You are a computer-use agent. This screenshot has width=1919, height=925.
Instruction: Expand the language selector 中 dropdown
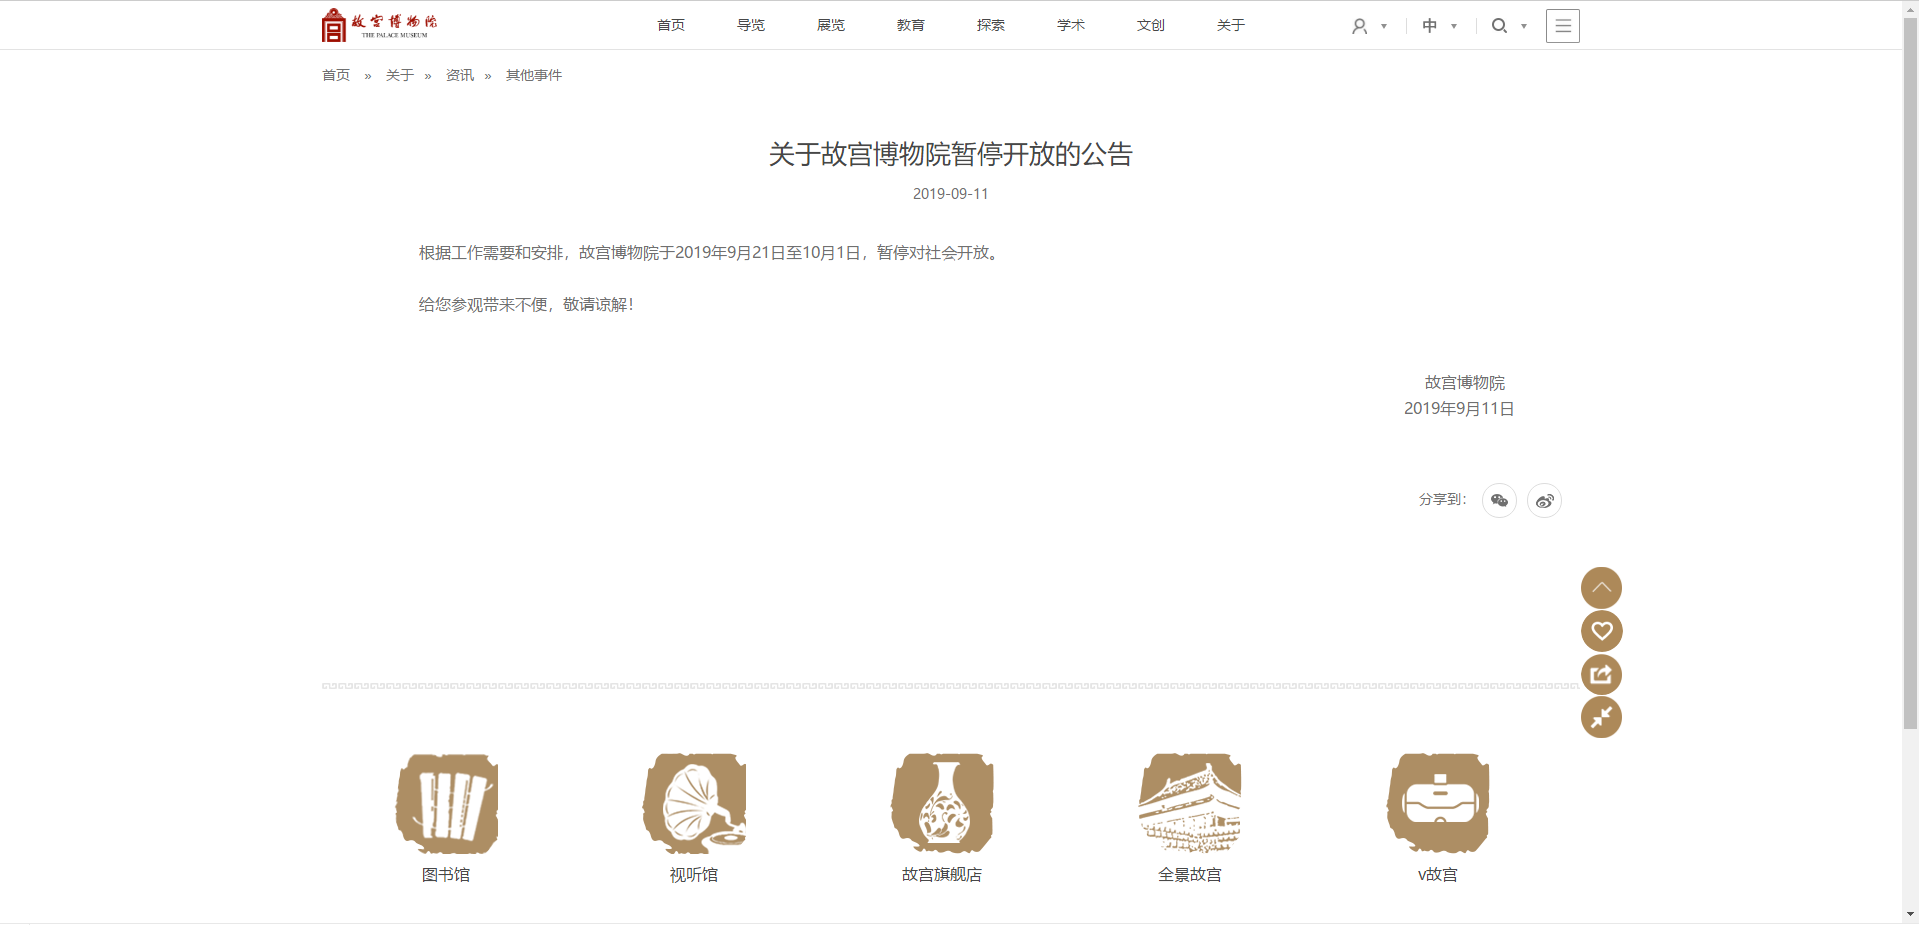point(1439,26)
